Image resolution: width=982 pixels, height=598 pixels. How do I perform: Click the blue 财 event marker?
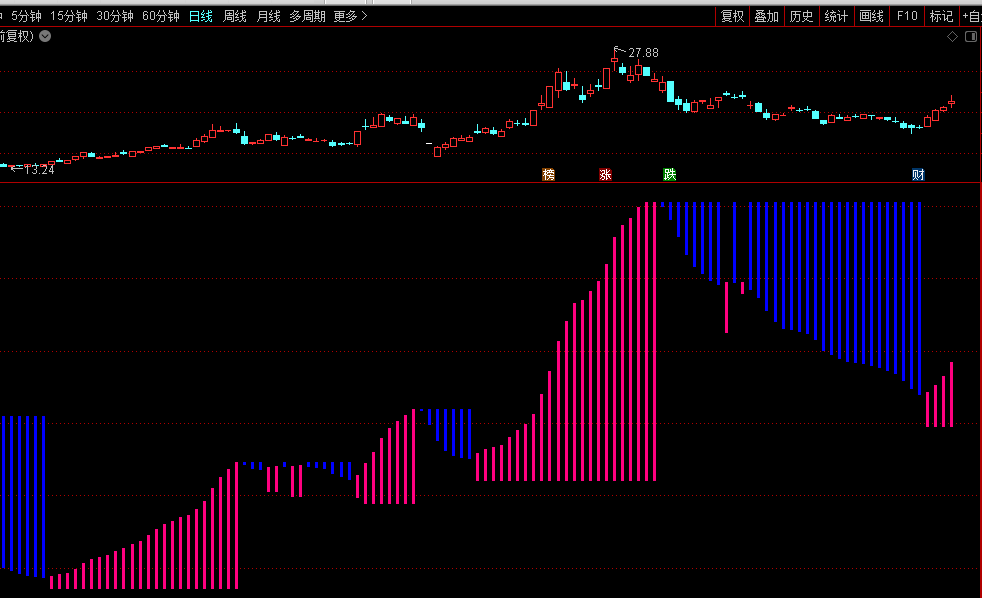(918, 174)
